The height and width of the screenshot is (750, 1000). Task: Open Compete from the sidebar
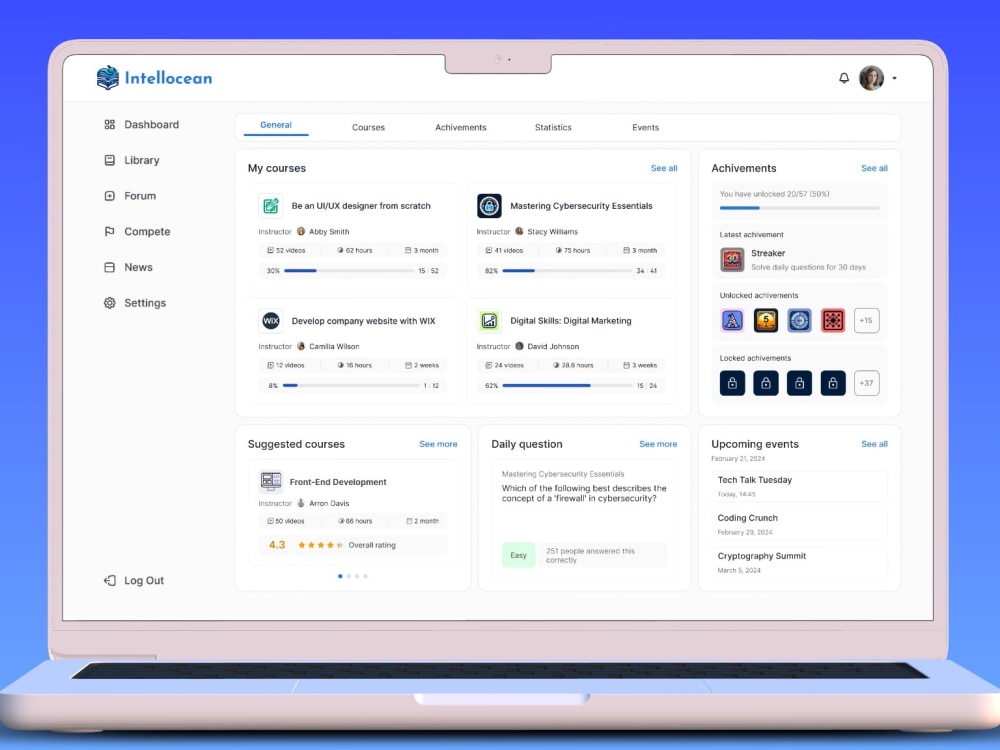pos(137,232)
